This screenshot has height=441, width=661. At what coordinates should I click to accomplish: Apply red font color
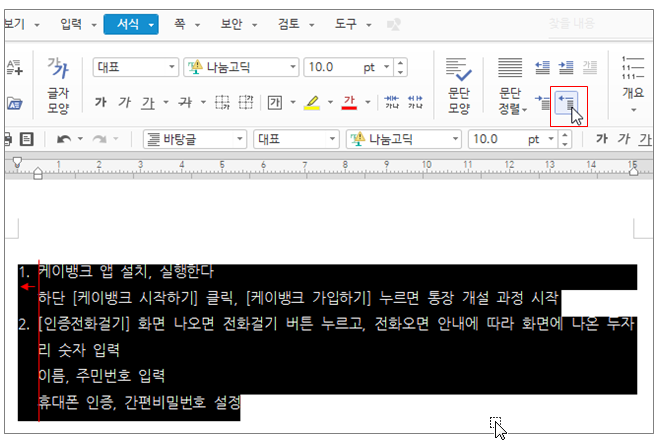[349, 102]
